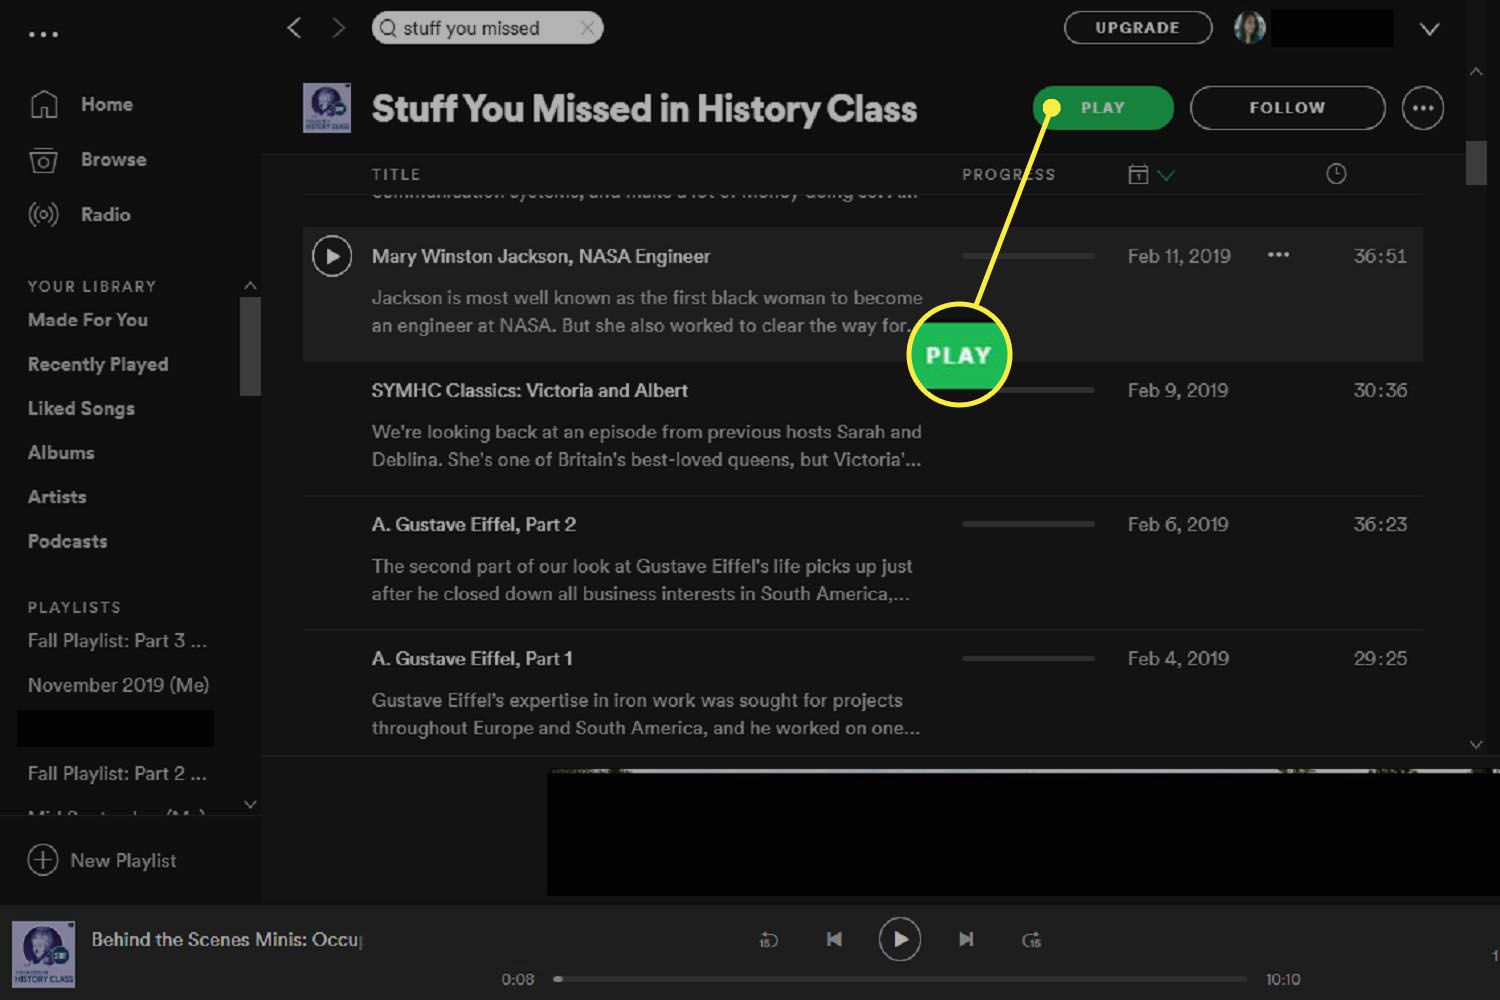
Task: Open the podcast cover art thumbnail in header
Action: point(327,108)
